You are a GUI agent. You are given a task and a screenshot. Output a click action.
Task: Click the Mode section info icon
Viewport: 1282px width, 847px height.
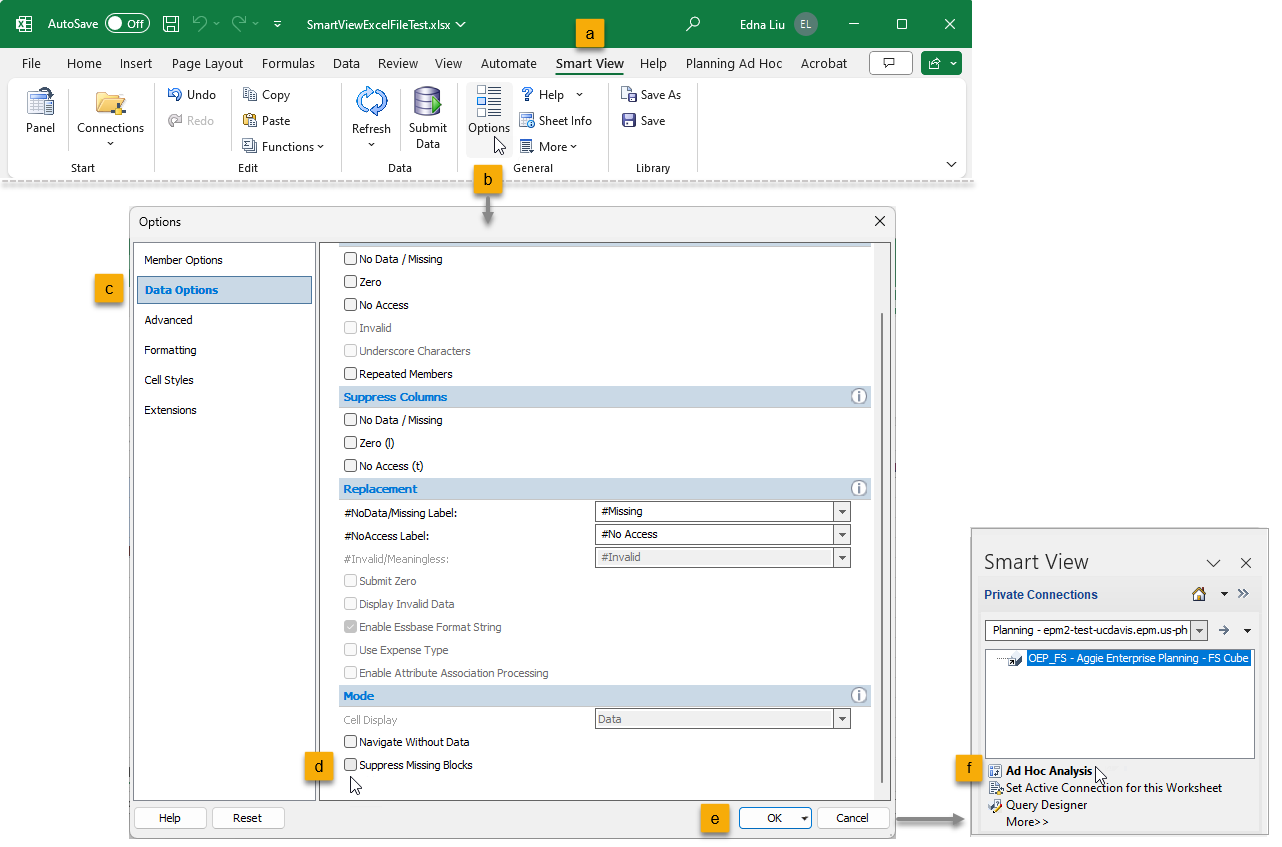point(858,695)
